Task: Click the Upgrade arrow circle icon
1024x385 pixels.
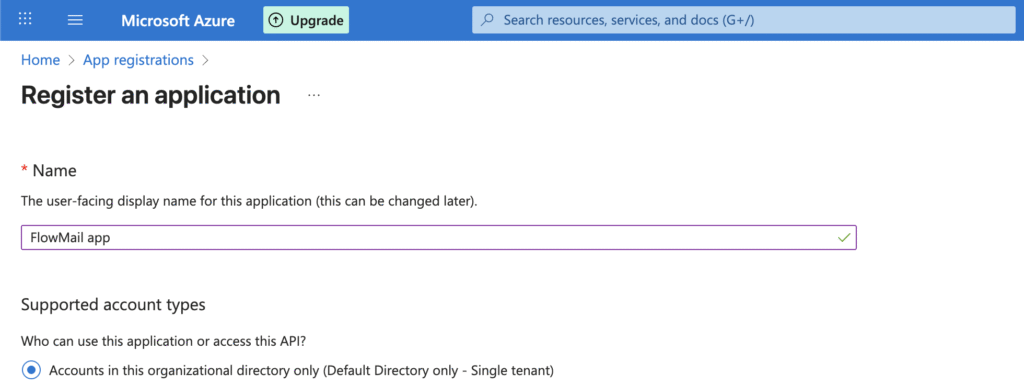Action: (x=277, y=20)
